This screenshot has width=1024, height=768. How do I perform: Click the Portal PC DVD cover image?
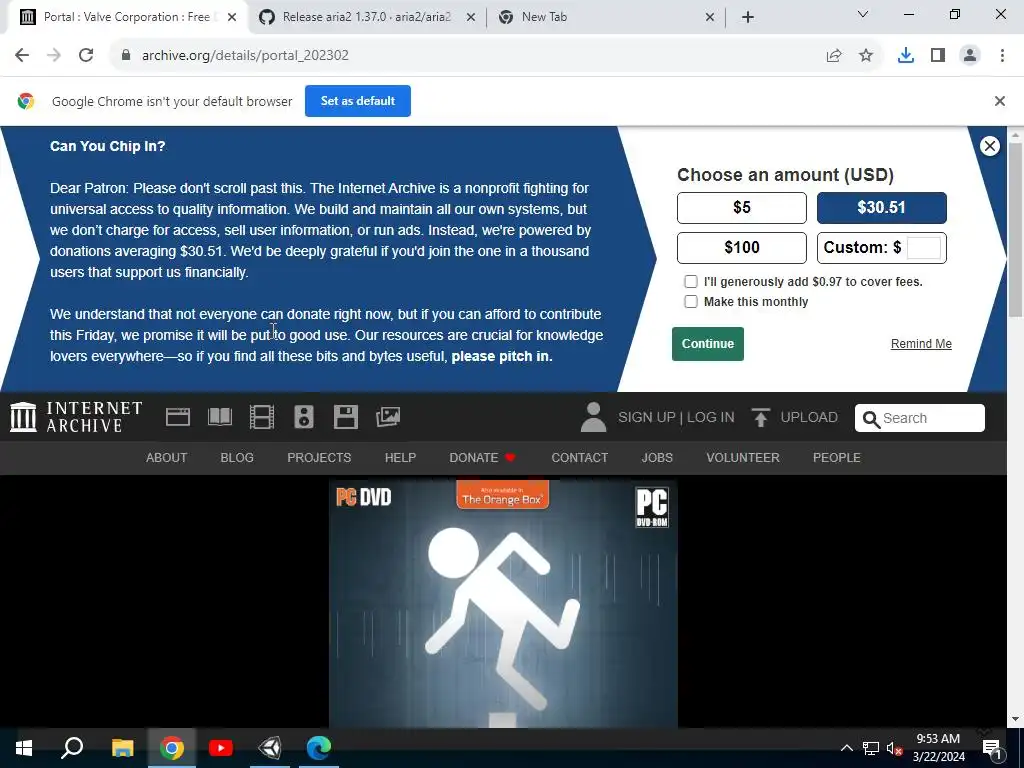coord(503,604)
